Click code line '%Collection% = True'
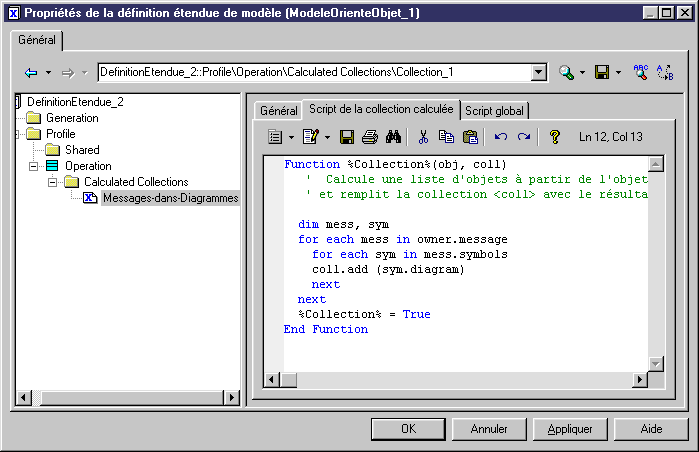Image resolution: width=699 pixels, height=452 pixels. point(364,314)
